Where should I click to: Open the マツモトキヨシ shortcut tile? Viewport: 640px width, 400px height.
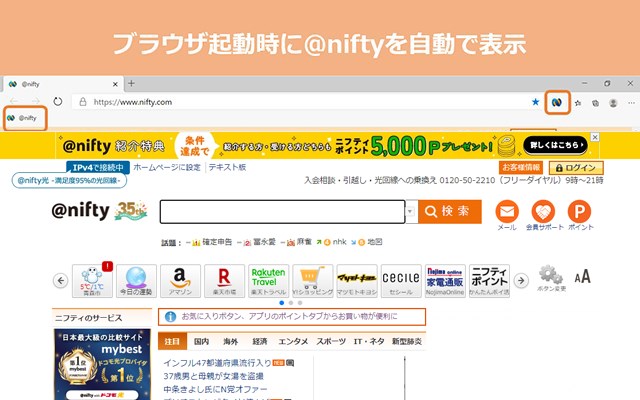pos(357,281)
